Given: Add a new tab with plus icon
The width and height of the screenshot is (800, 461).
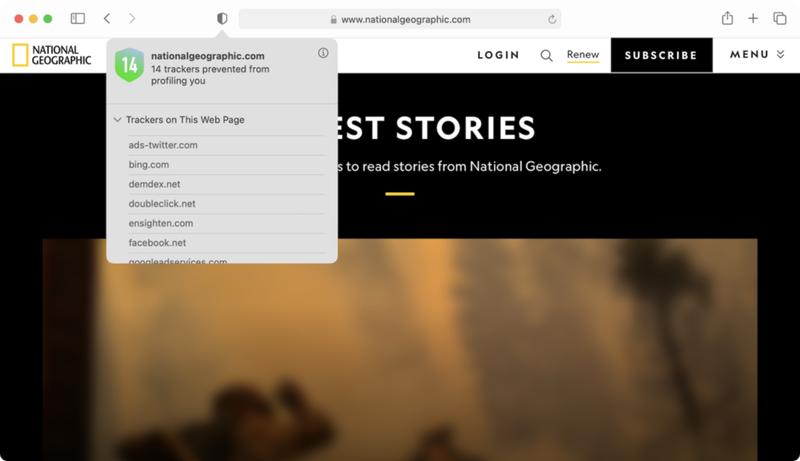Looking at the screenshot, I should (753, 19).
